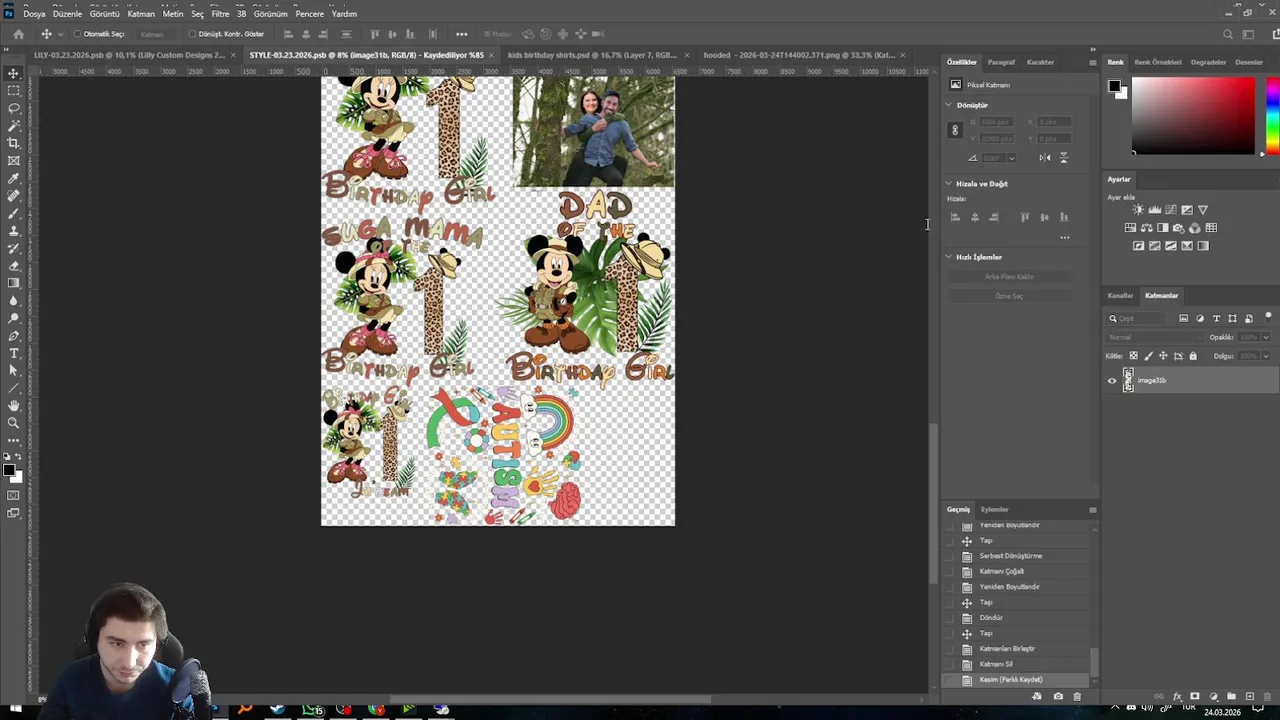Collapse the Hizala ve Dağıt section

(949, 184)
